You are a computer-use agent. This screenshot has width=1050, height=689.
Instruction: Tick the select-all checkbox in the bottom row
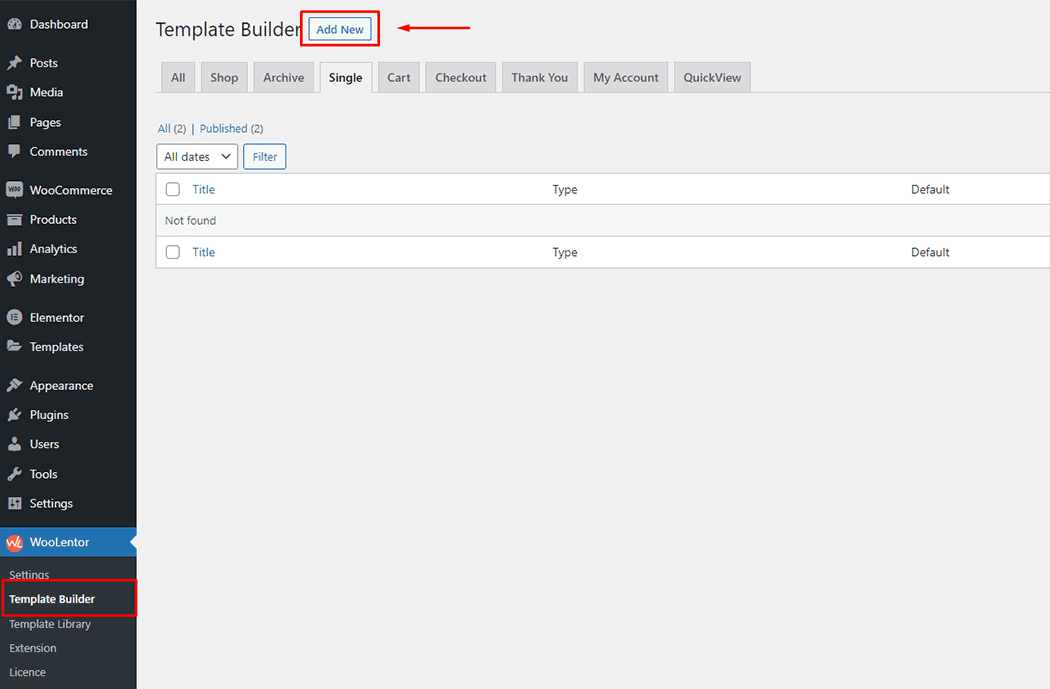tap(172, 252)
